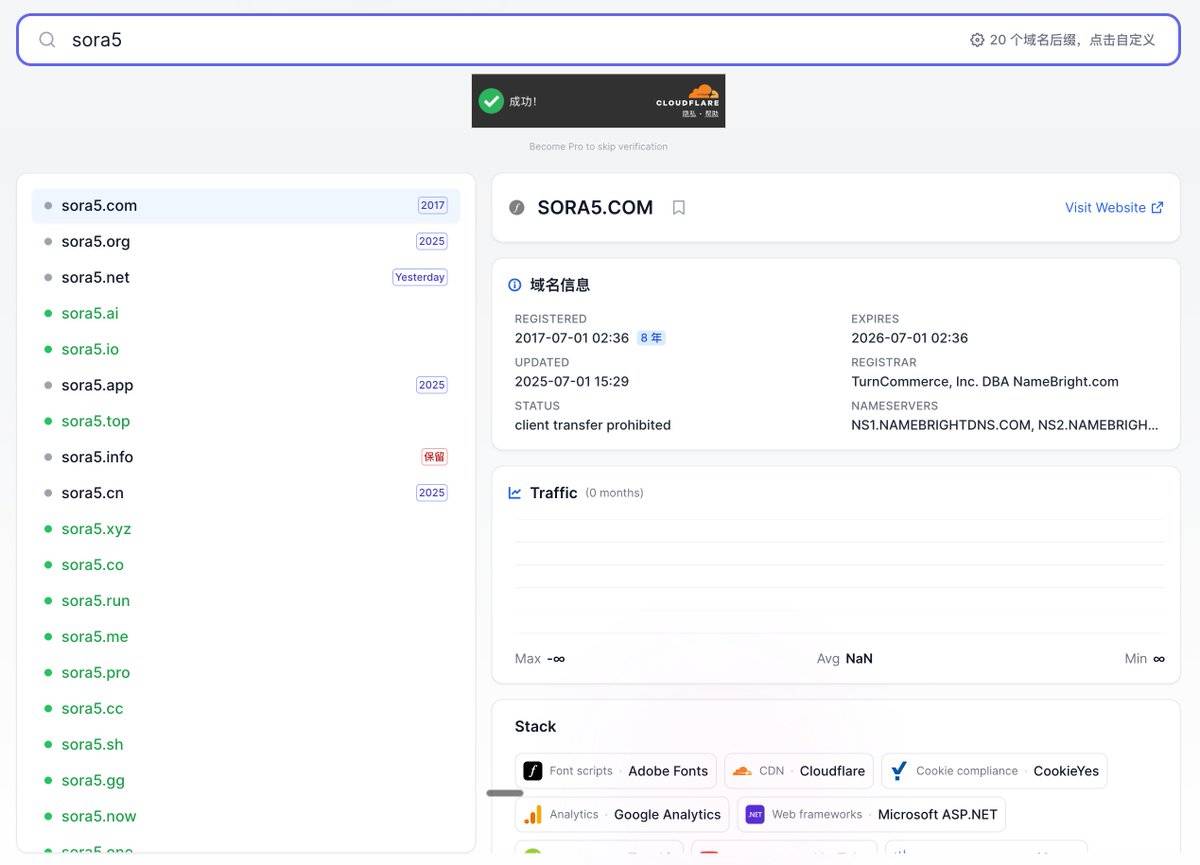Screen dimensions: 1200x865
Task: Click the Become Pro to skip verification link
Action: coord(598,147)
